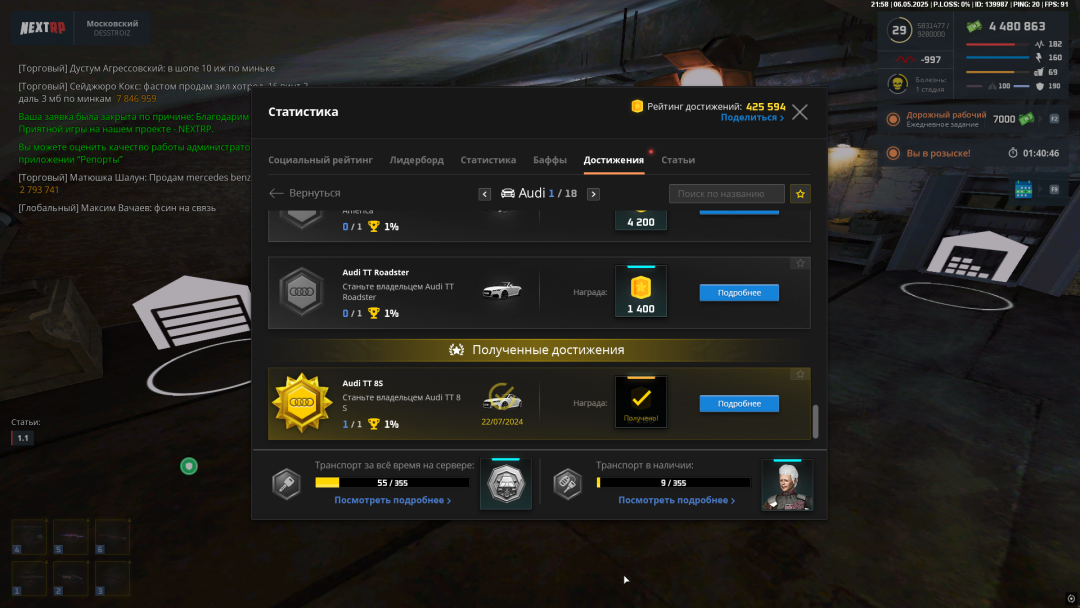Screen dimensions: 1080x608
Task: Select inventory slot 1
Action: (29, 578)
